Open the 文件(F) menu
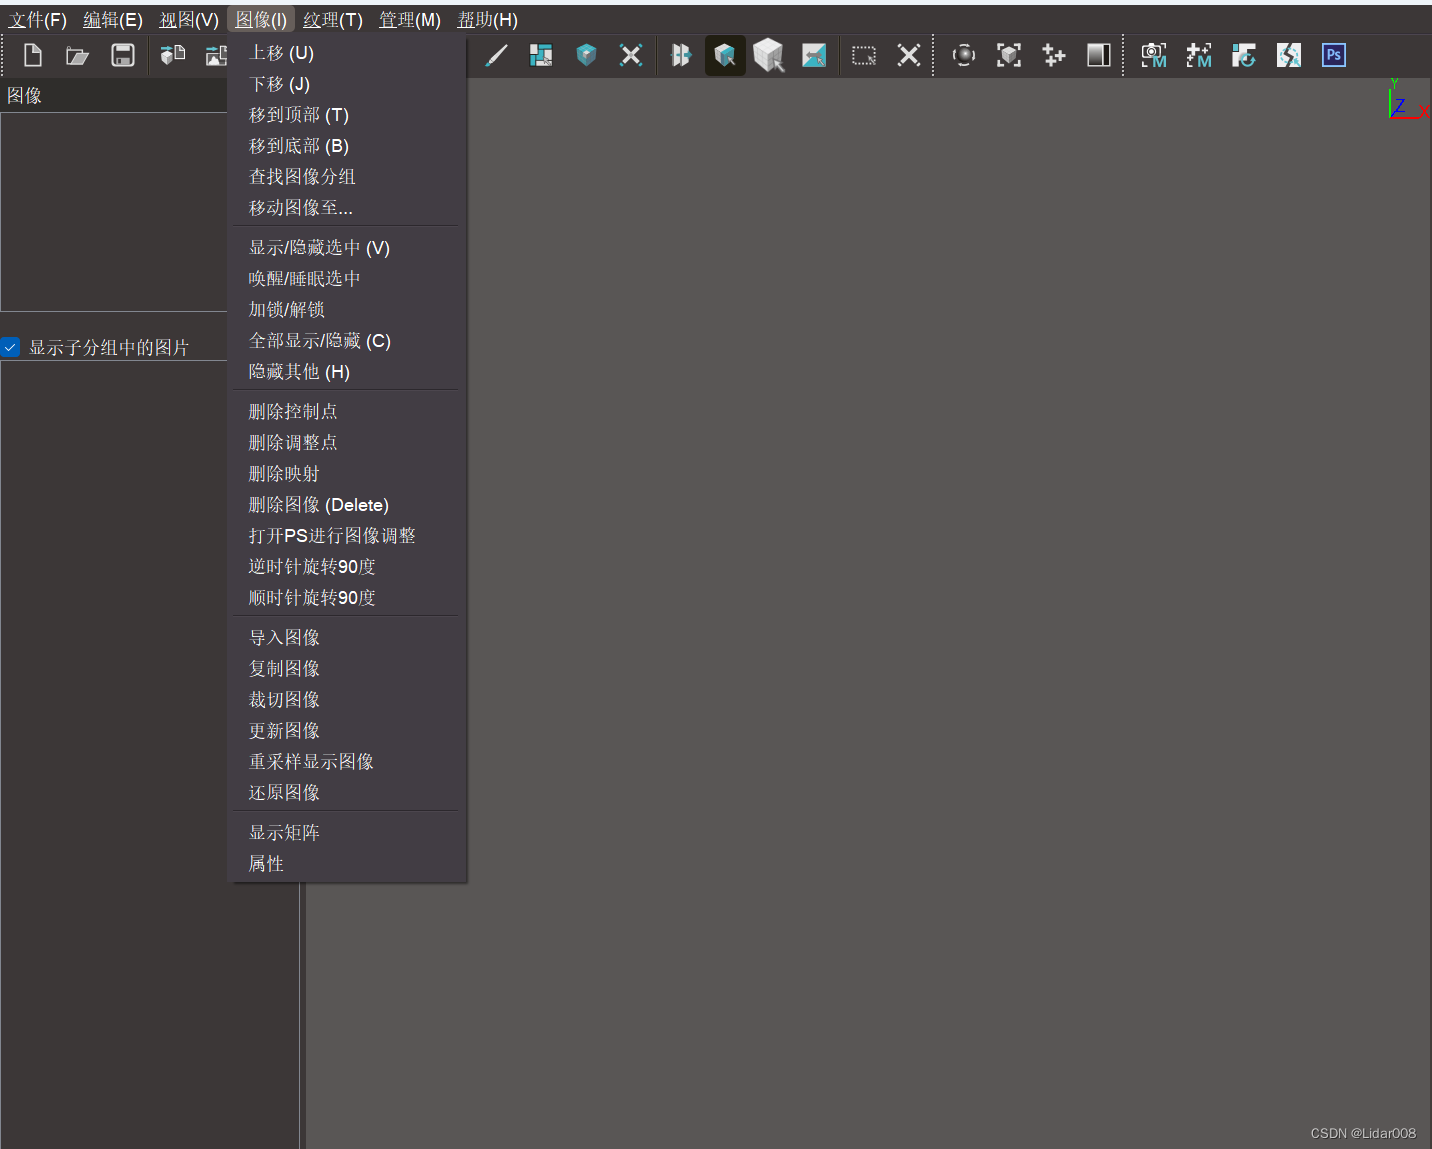Image resolution: width=1432 pixels, height=1149 pixels. [38, 20]
